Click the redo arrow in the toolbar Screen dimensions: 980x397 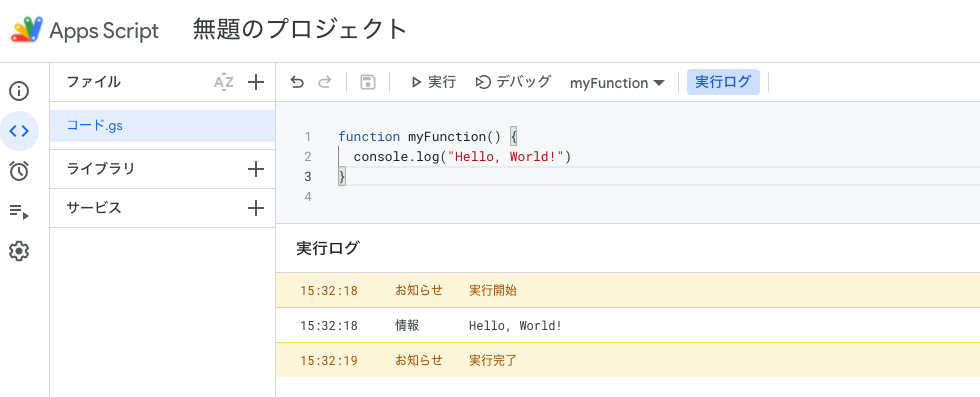coord(324,83)
